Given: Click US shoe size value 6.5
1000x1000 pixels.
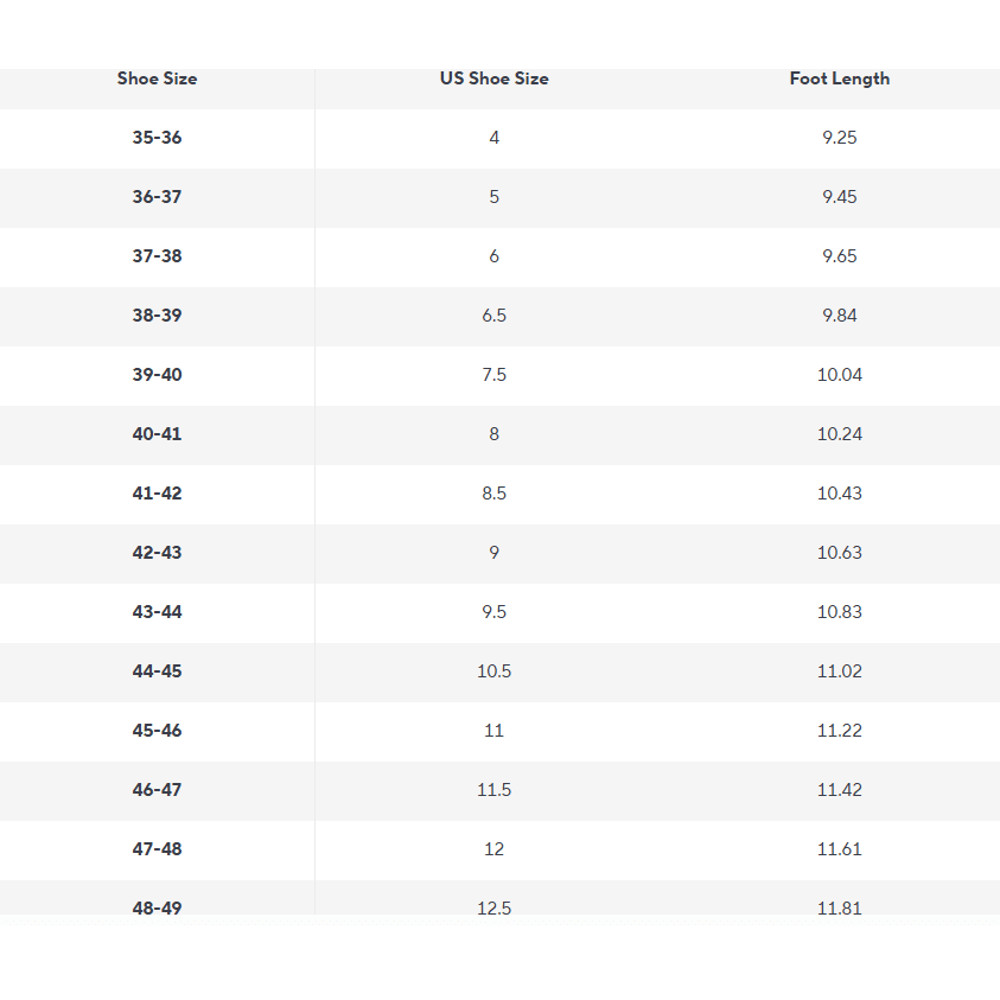Looking at the screenshot, I should pyautogui.click(x=494, y=316).
